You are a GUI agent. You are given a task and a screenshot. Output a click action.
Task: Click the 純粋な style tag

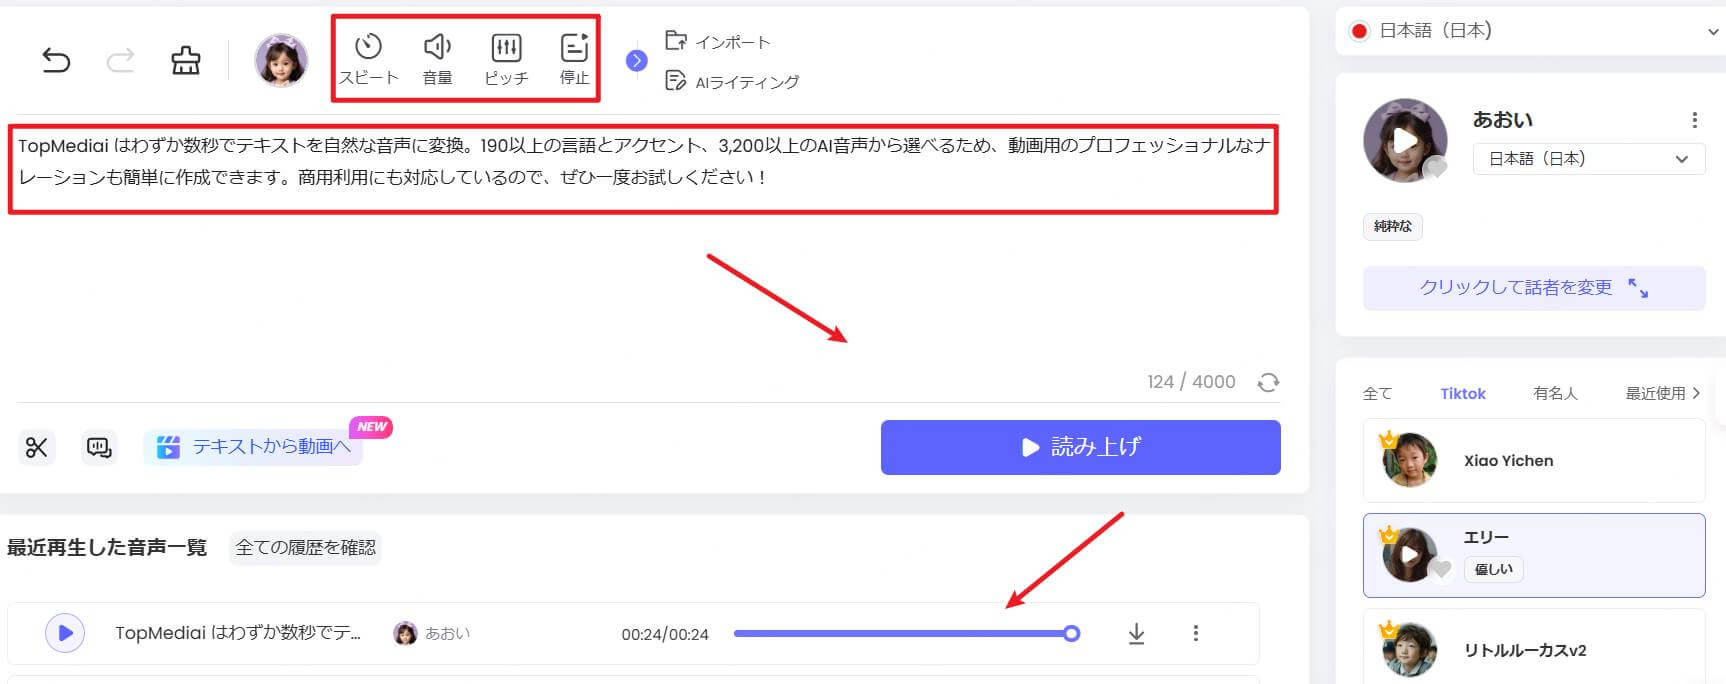click(x=1392, y=227)
